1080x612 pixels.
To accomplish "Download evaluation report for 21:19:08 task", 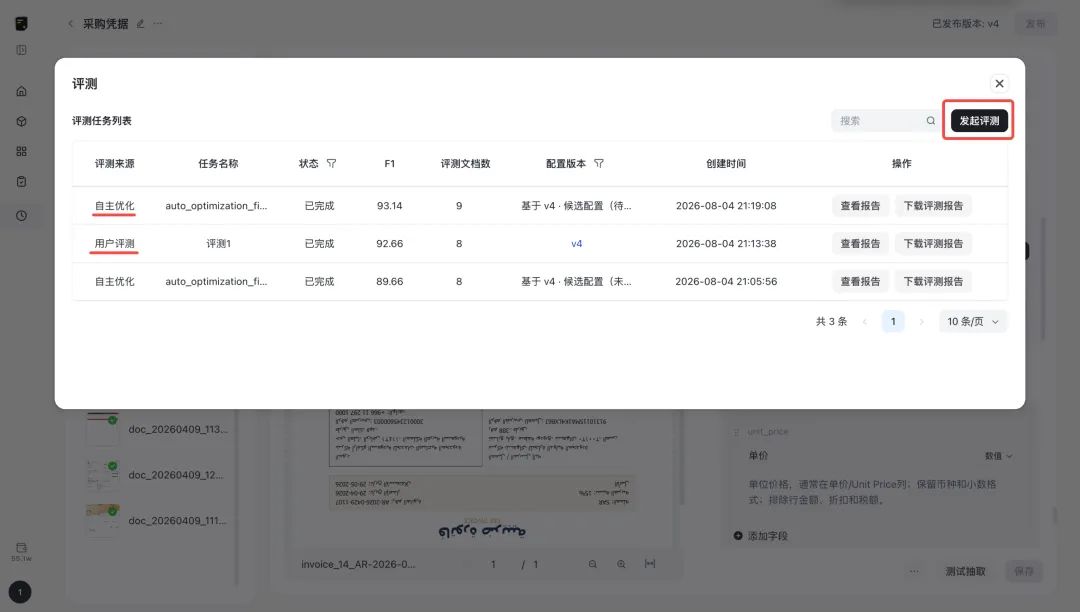I will click(x=933, y=206).
